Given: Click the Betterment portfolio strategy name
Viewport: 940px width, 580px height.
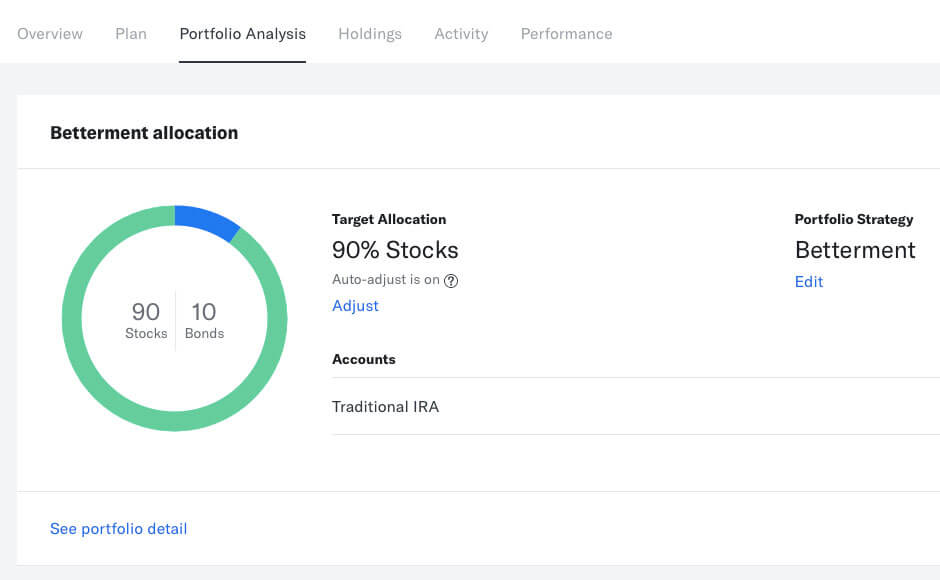Looking at the screenshot, I should tap(855, 250).
